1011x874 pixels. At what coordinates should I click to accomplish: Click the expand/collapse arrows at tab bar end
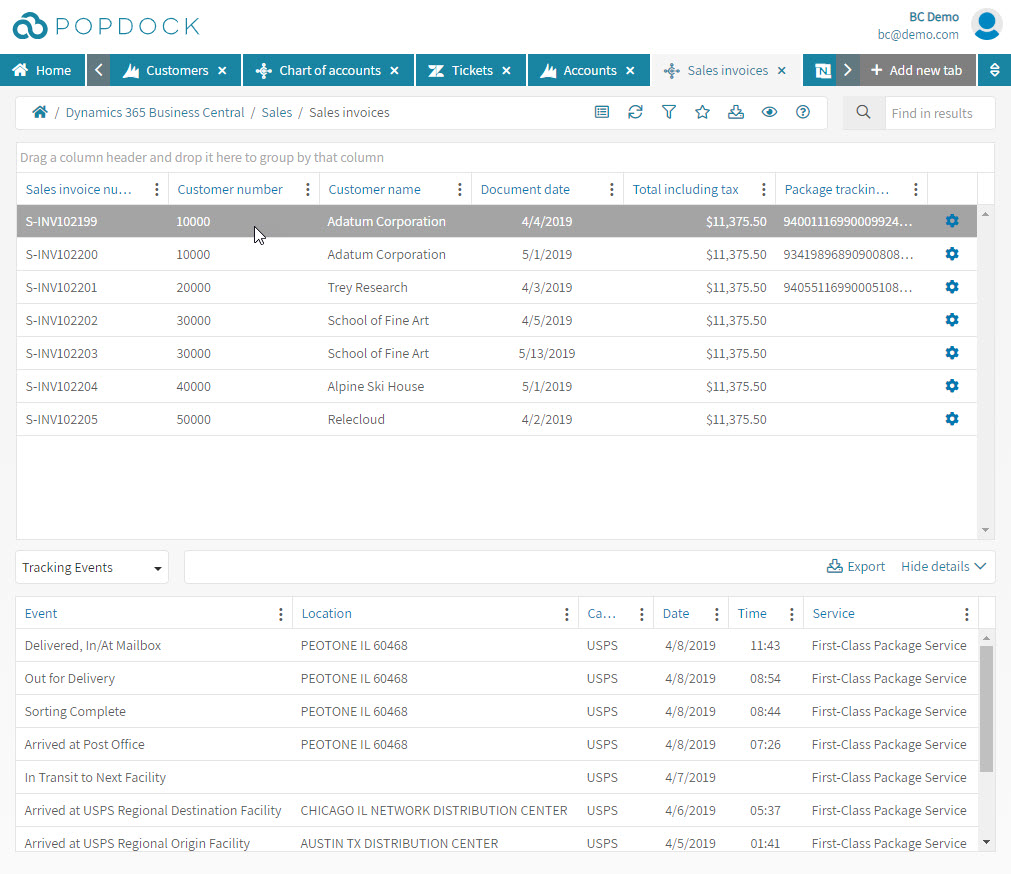pyautogui.click(x=995, y=70)
